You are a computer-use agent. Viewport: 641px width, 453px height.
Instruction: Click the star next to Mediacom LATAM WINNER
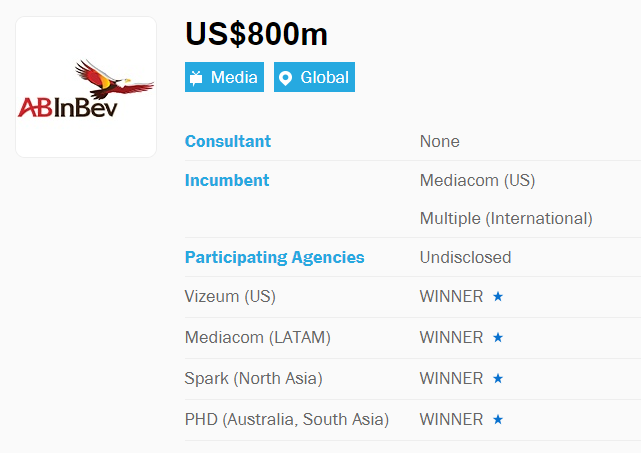pyautogui.click(x=498, y=337)
